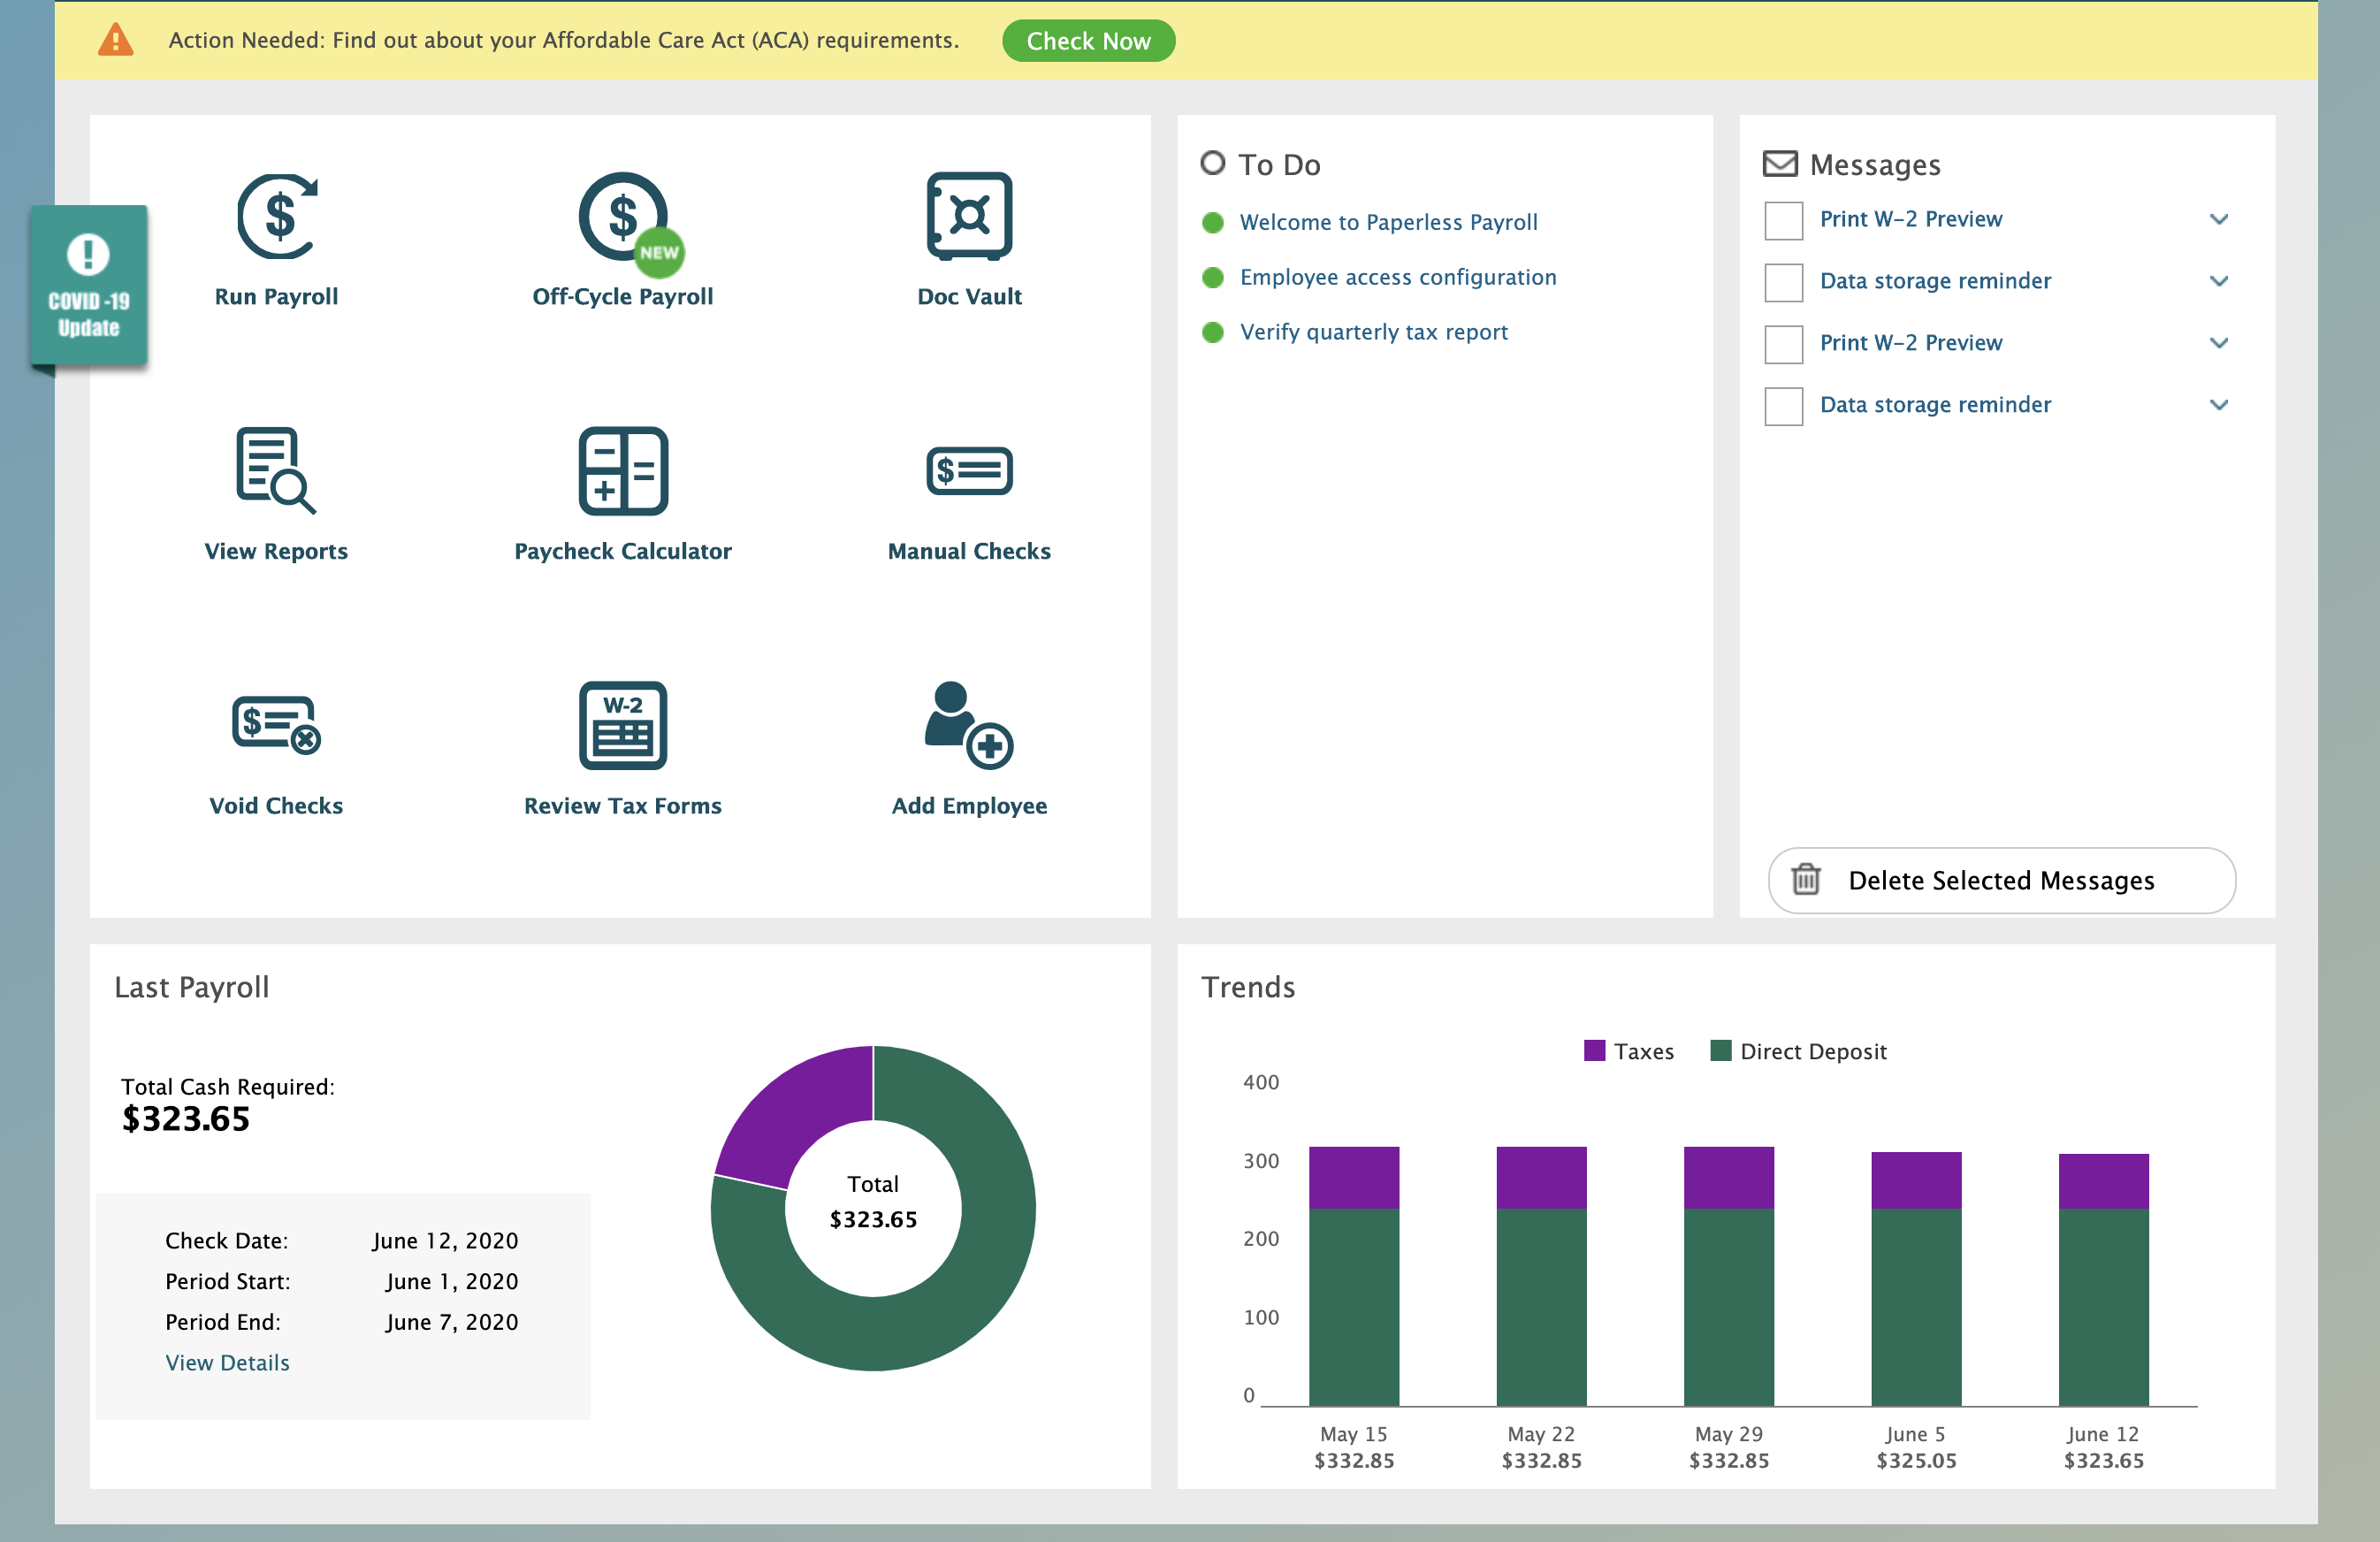This screenshot has width=2380, height=1542.
Task: Open the View Details link
Action: click(227, 1363)
